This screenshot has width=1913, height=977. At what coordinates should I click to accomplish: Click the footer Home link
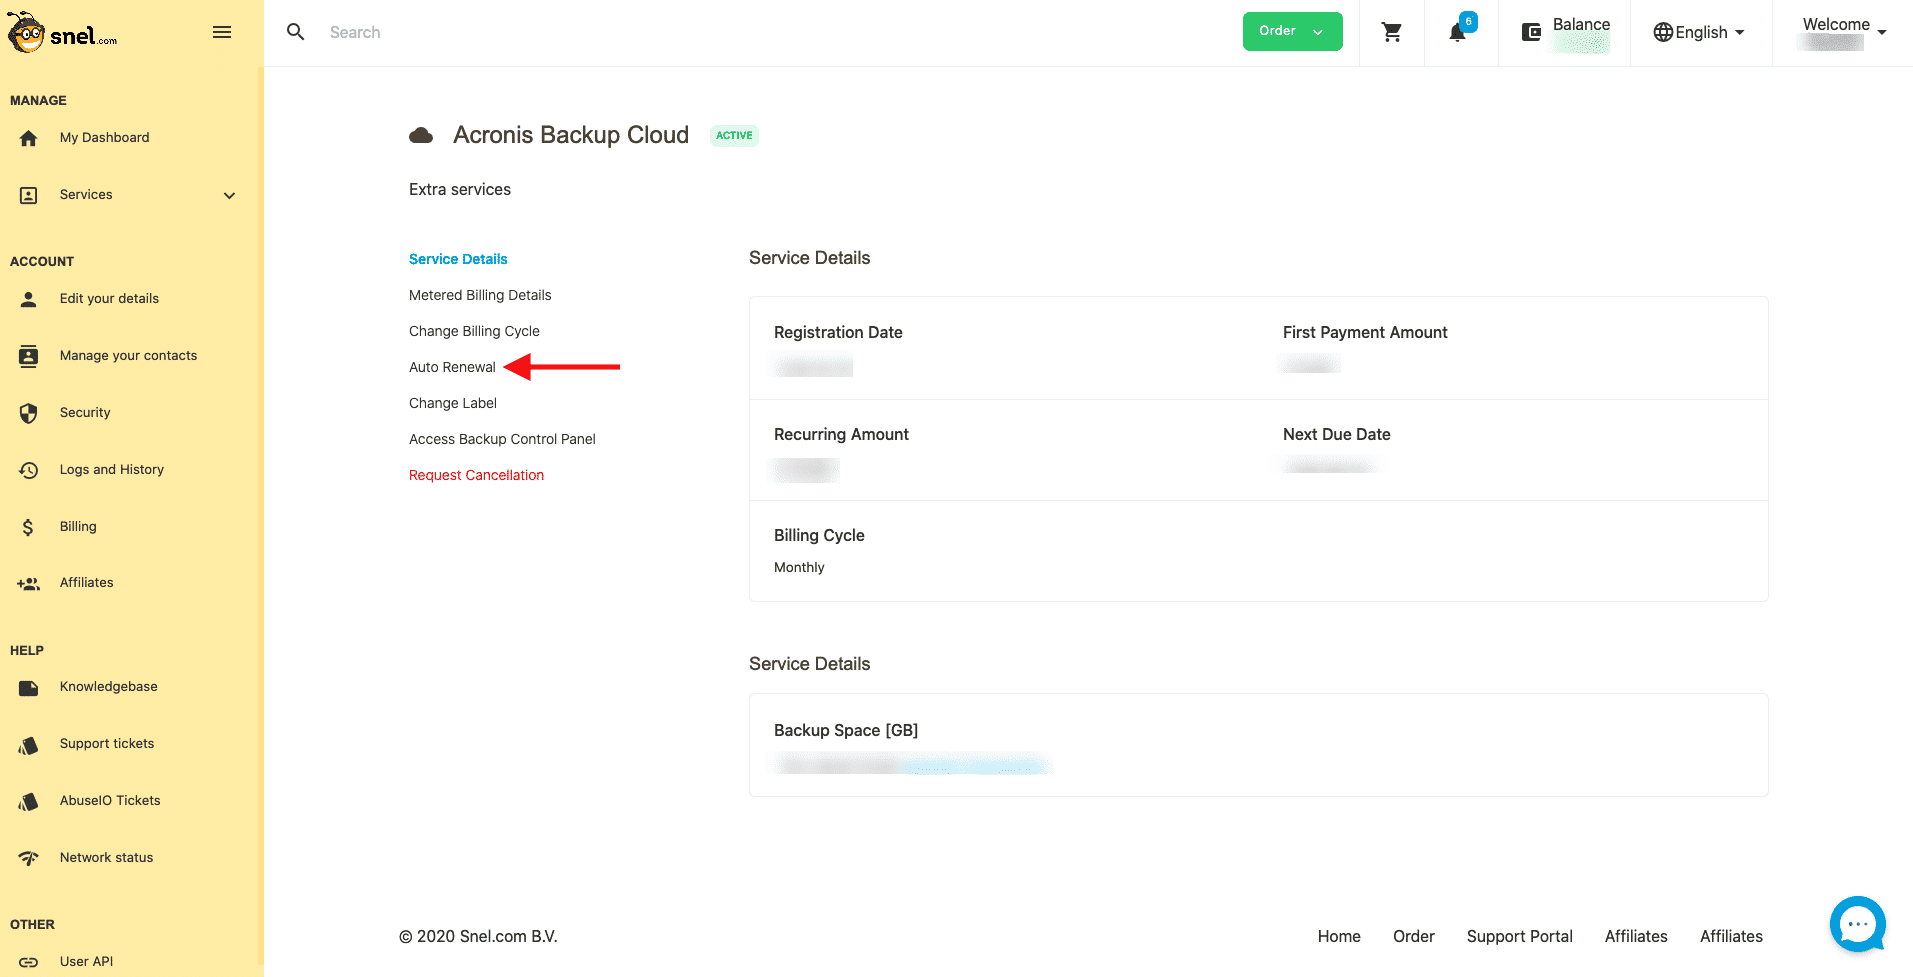(x=1339, y=937)
